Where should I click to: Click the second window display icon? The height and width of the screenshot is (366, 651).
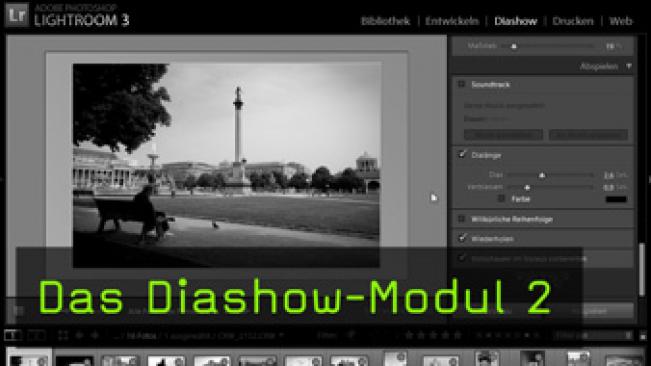tap(36, 335)
